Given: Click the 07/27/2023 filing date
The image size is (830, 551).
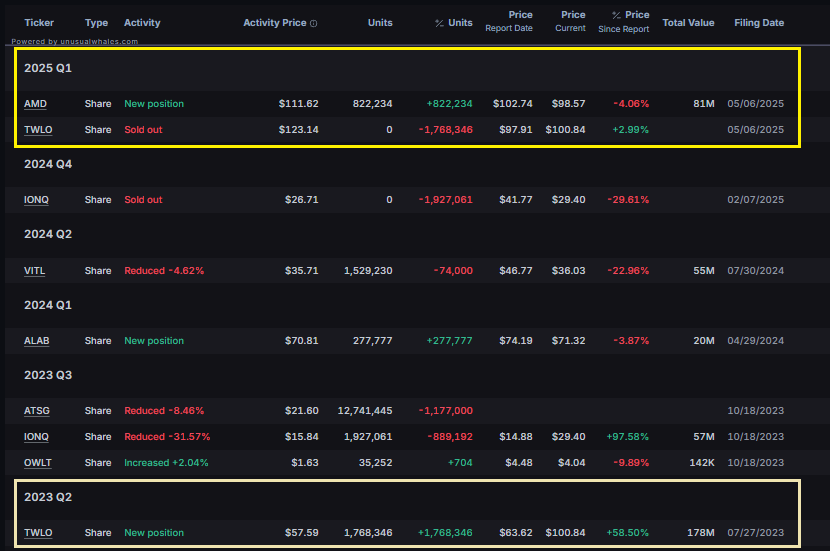Looking at the screenshot, I should click(755, 532).
